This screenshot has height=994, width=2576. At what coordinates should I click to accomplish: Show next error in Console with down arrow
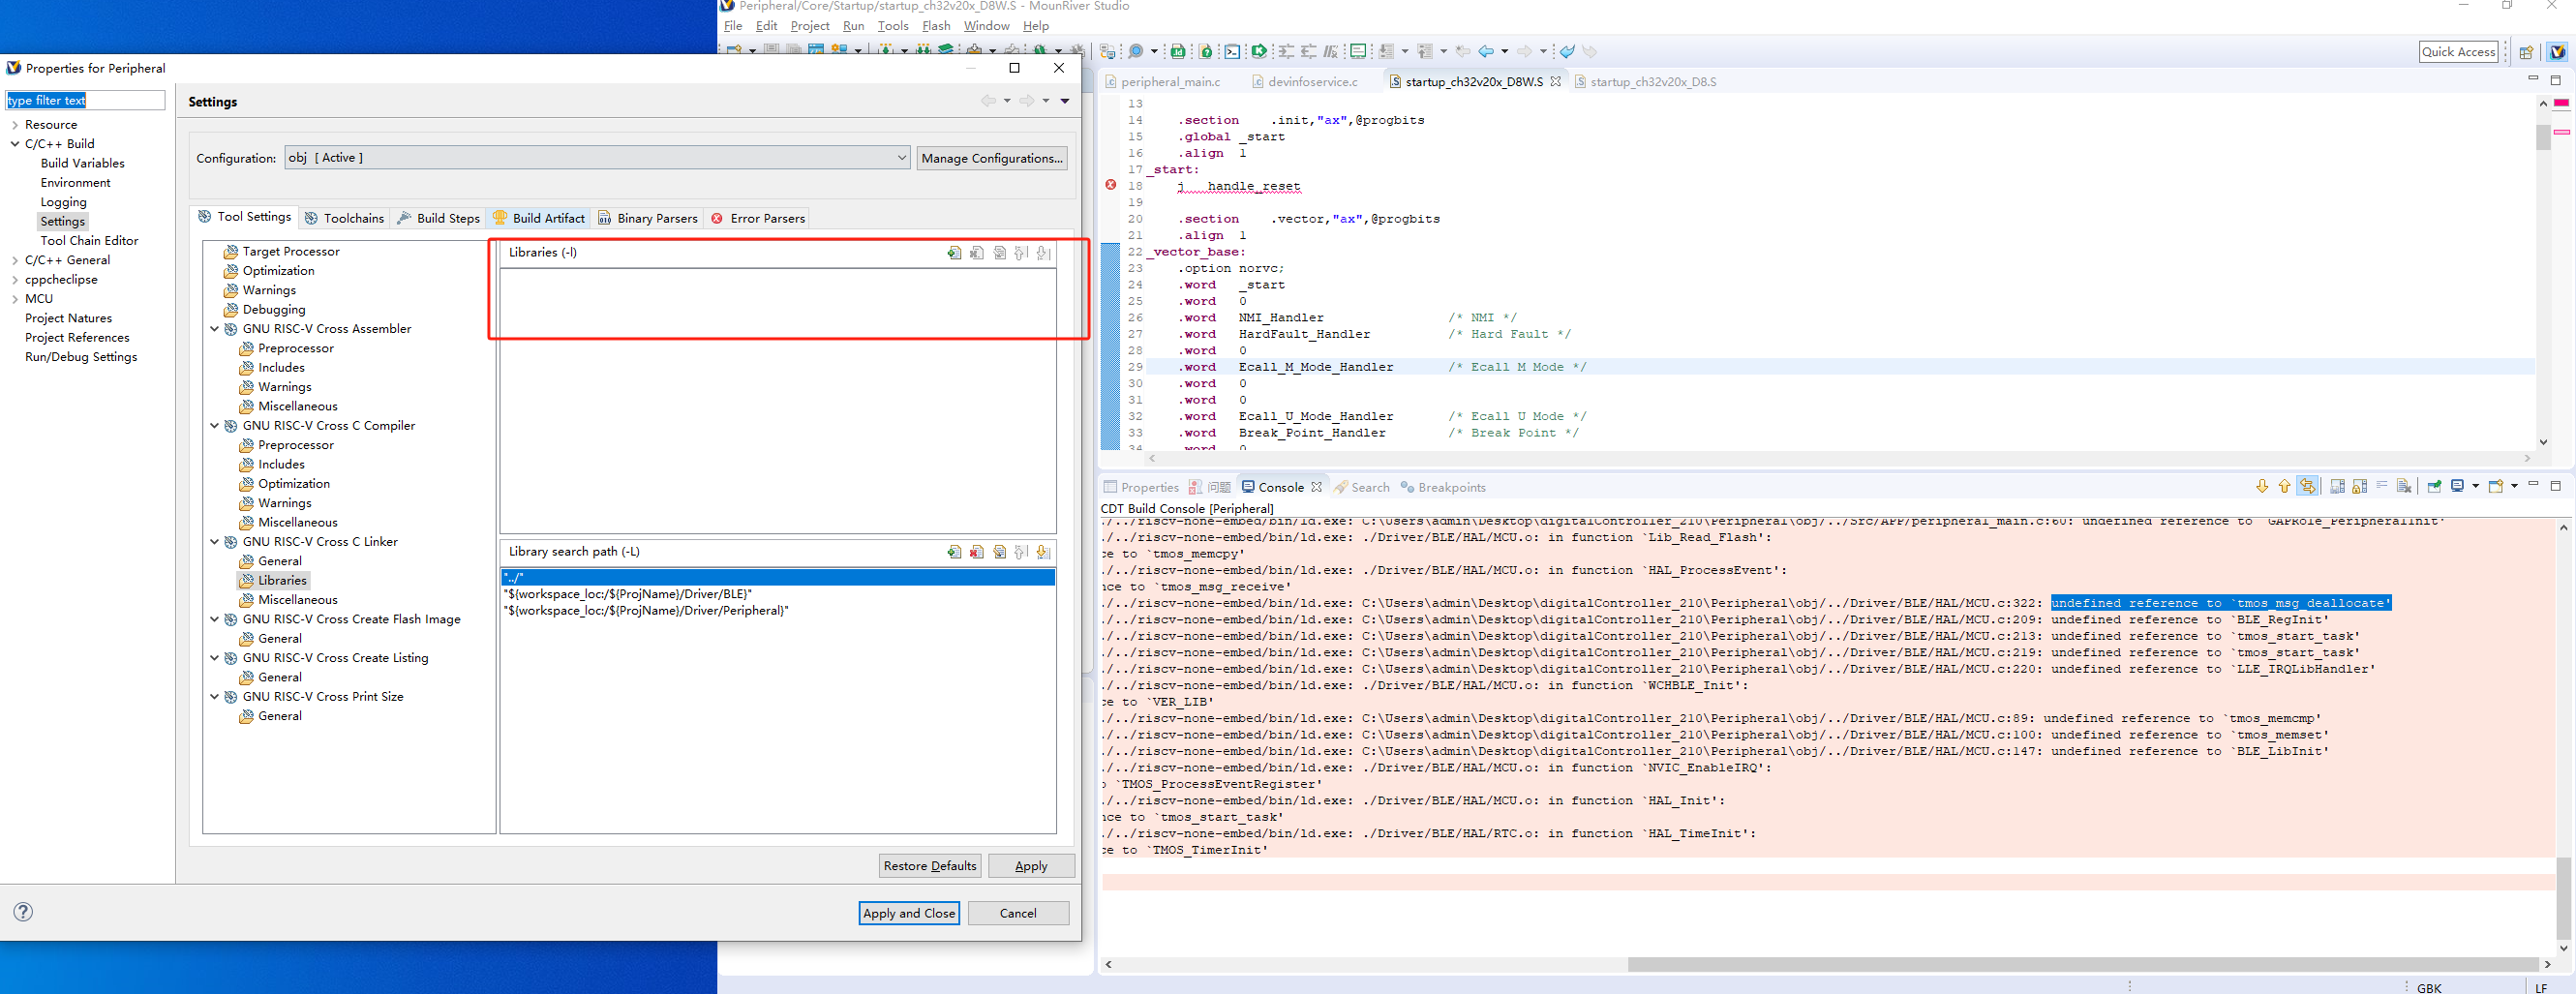pos(2262,486)
